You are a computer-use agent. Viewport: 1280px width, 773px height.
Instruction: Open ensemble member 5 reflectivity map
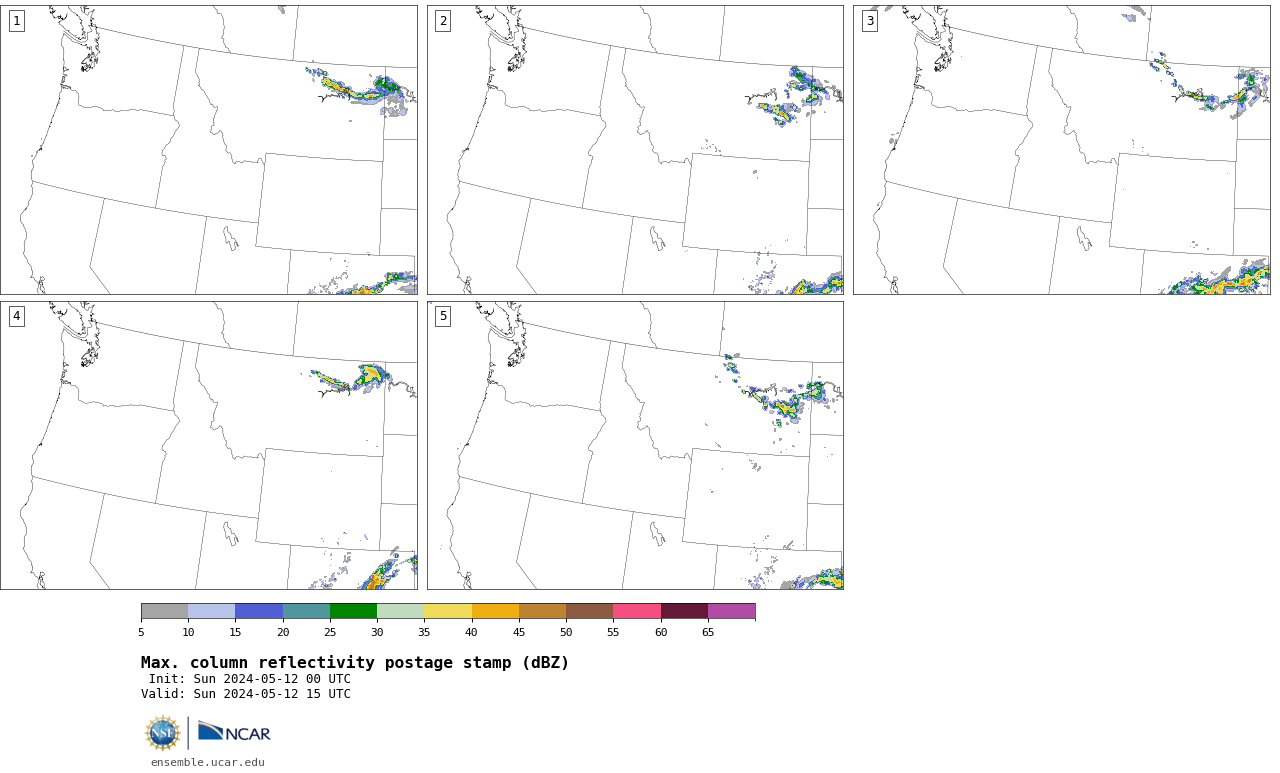(635, 445)
